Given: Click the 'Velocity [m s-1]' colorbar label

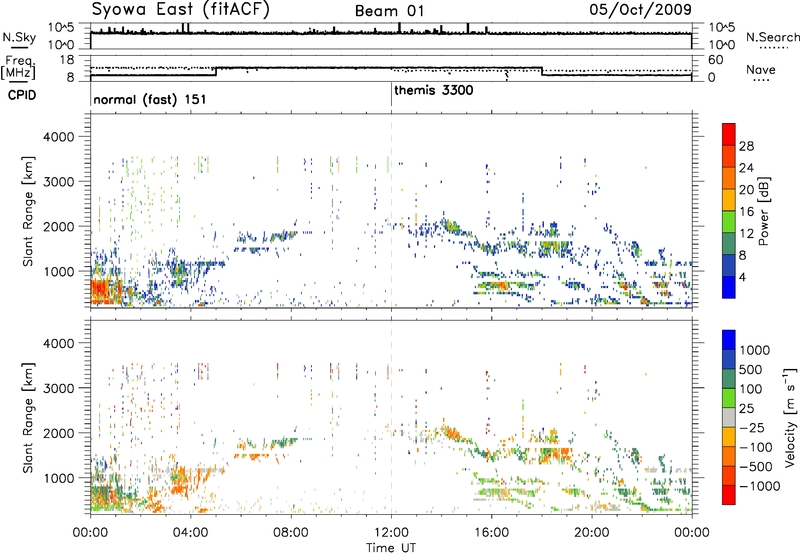Looking at the screenshot, I should pos(790,417).
